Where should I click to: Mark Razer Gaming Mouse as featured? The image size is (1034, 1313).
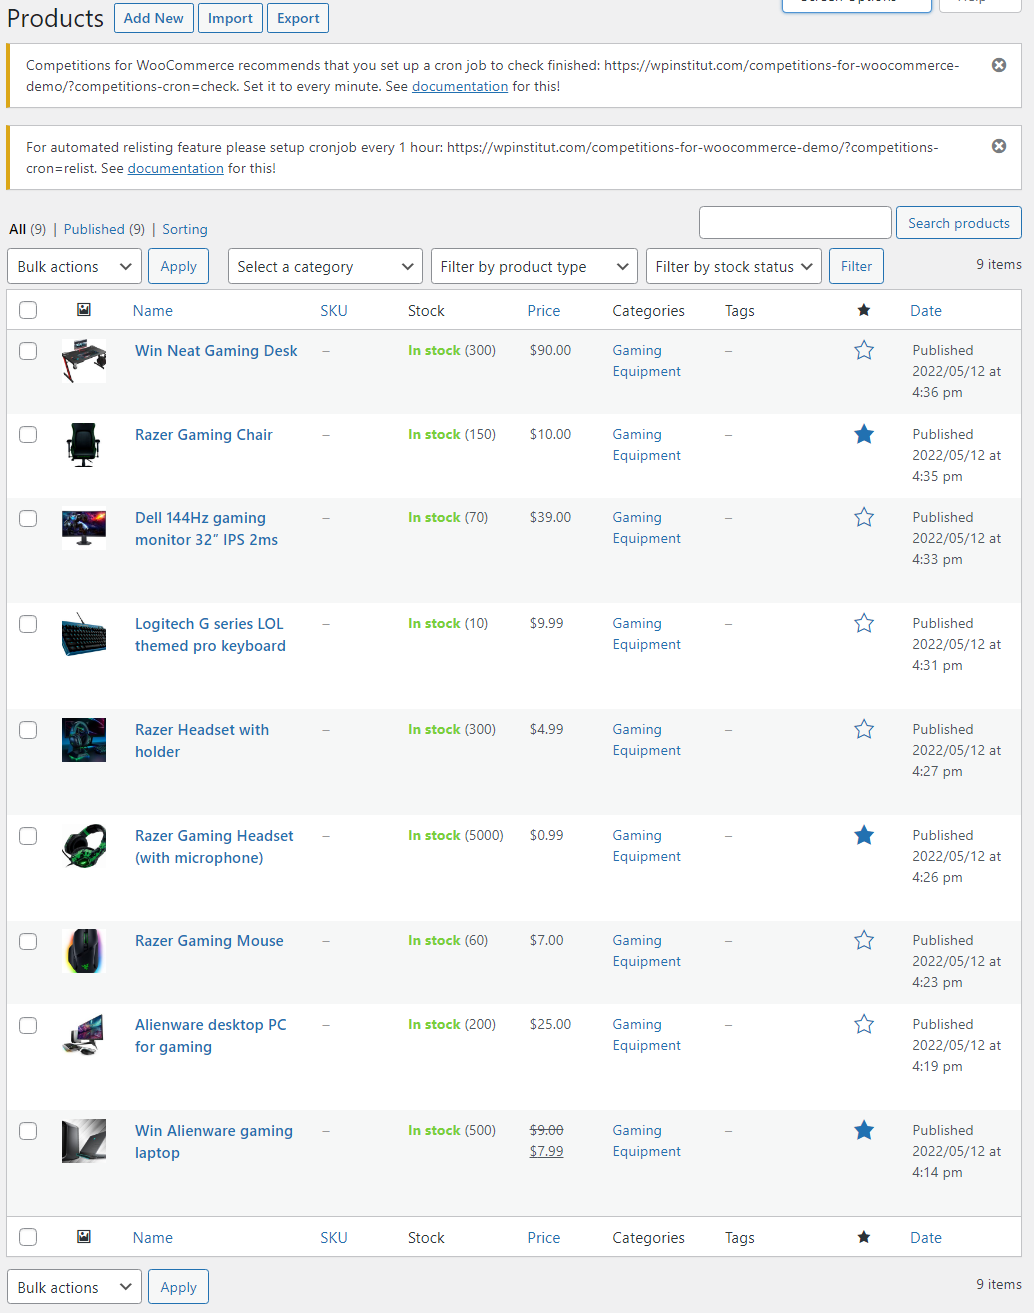[863, 940]
